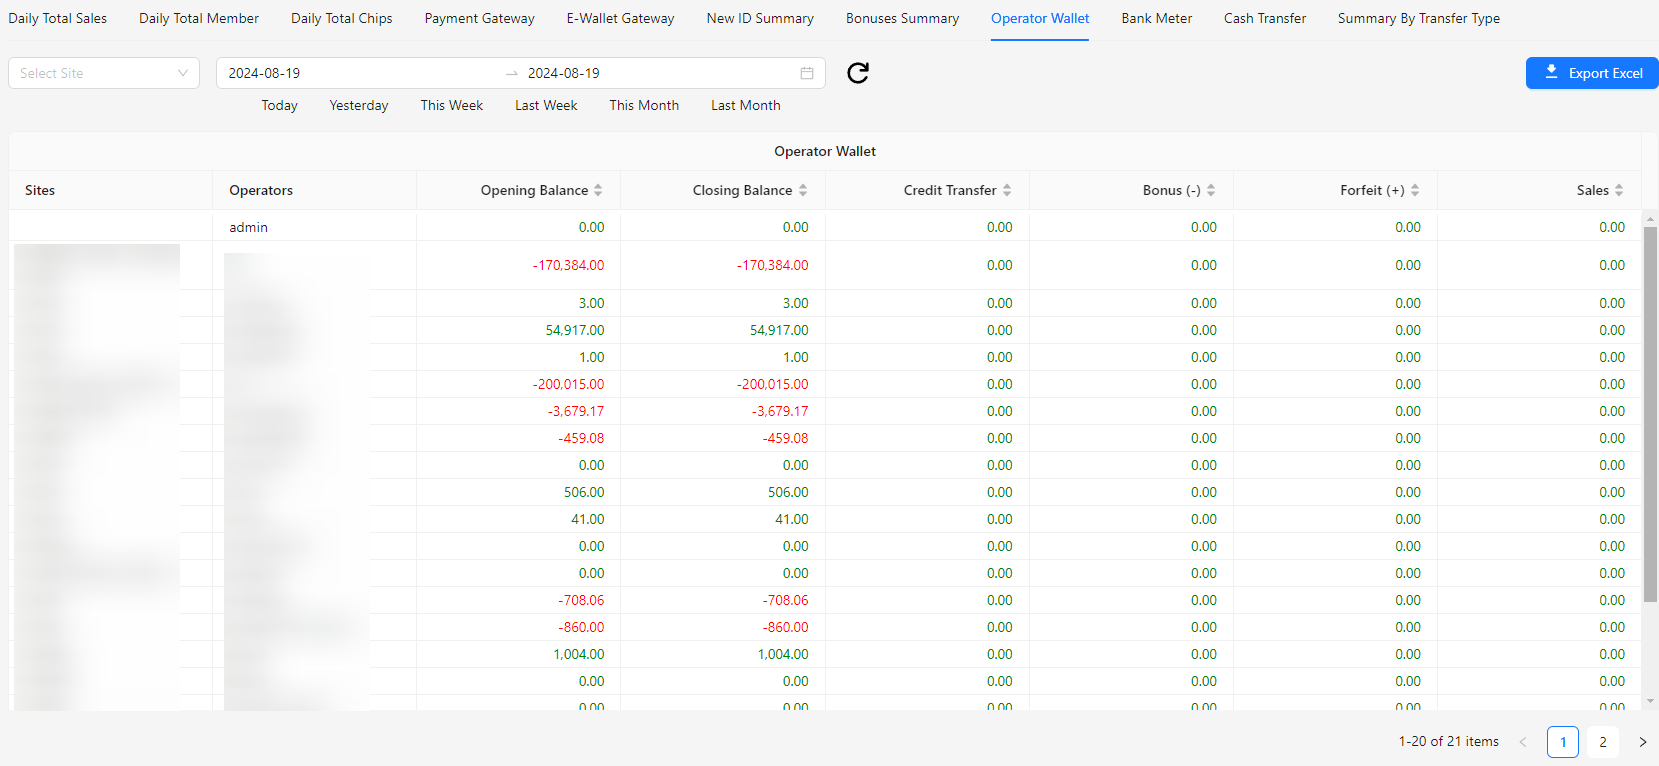Viewport: 1659px width, 766px height.
Task: Switch to Daily Total Sales tab
Action: pyautogui.click(x=58, y=18)
